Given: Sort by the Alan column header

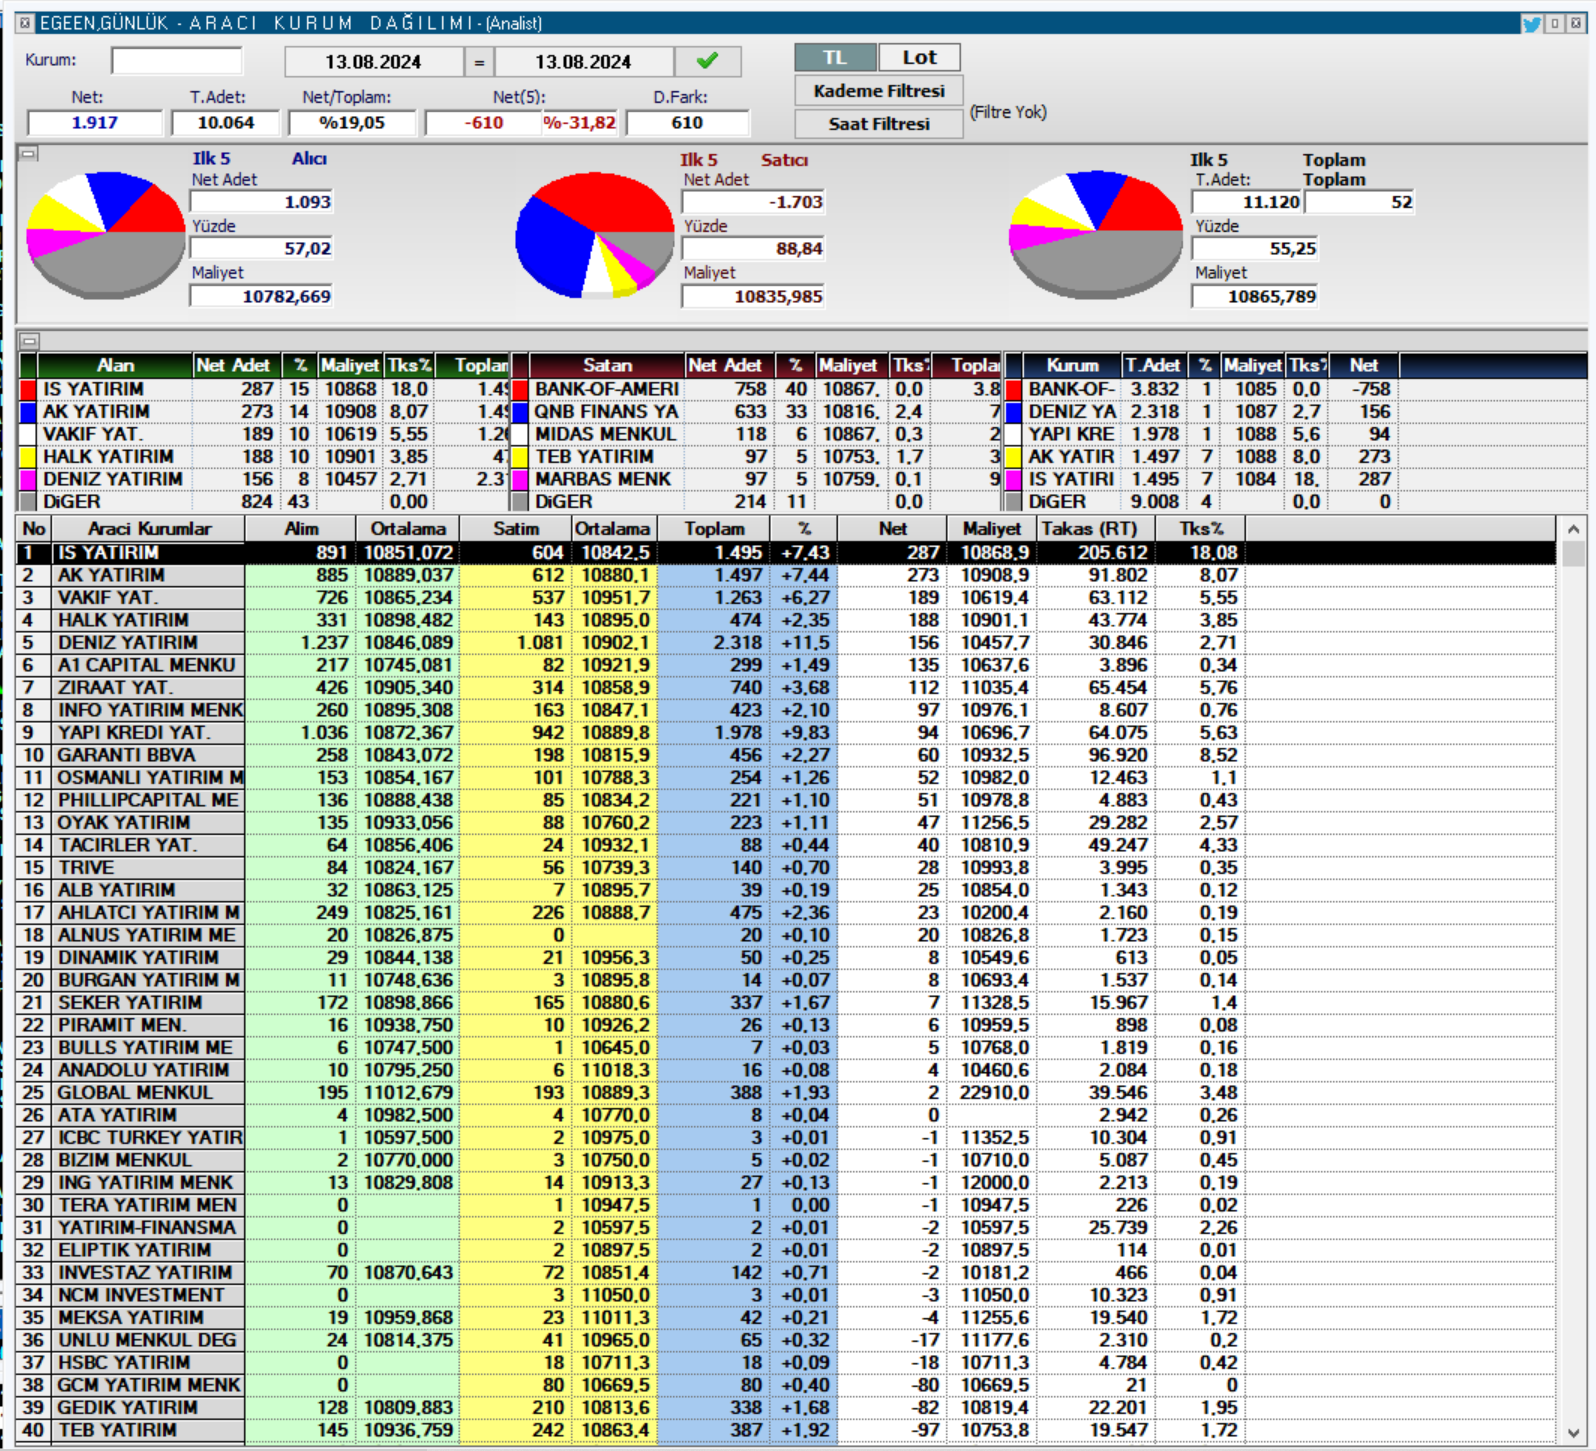Looking at the screenshot, I should point(115,366).
